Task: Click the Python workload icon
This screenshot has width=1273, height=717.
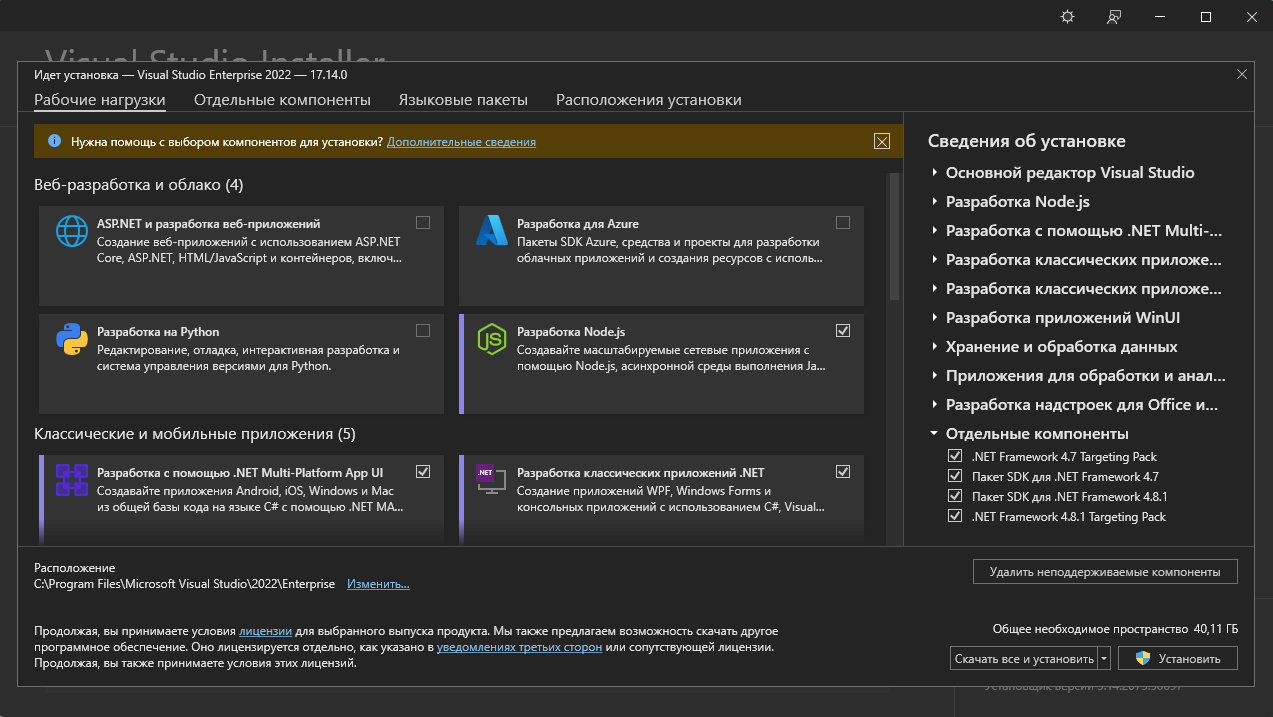Action: coord(72,340)
